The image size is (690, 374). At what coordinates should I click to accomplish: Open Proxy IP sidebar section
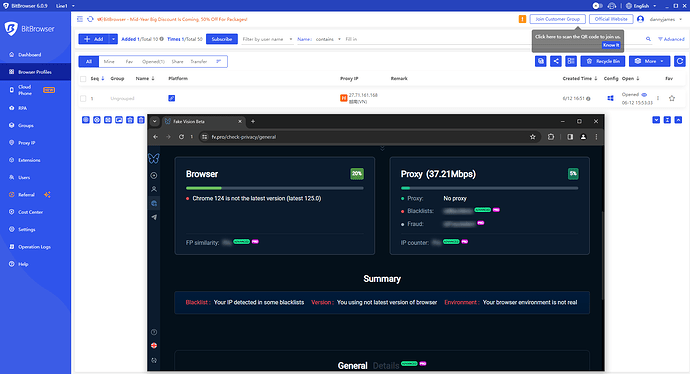pyautogui.click(x=26, y=143)
